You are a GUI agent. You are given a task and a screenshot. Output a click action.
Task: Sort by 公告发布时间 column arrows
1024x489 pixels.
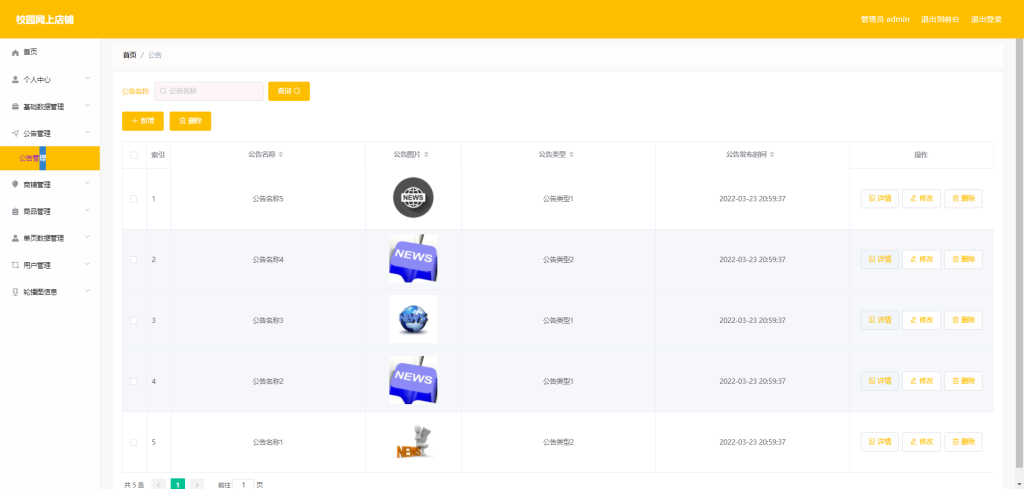click(772, 155)
